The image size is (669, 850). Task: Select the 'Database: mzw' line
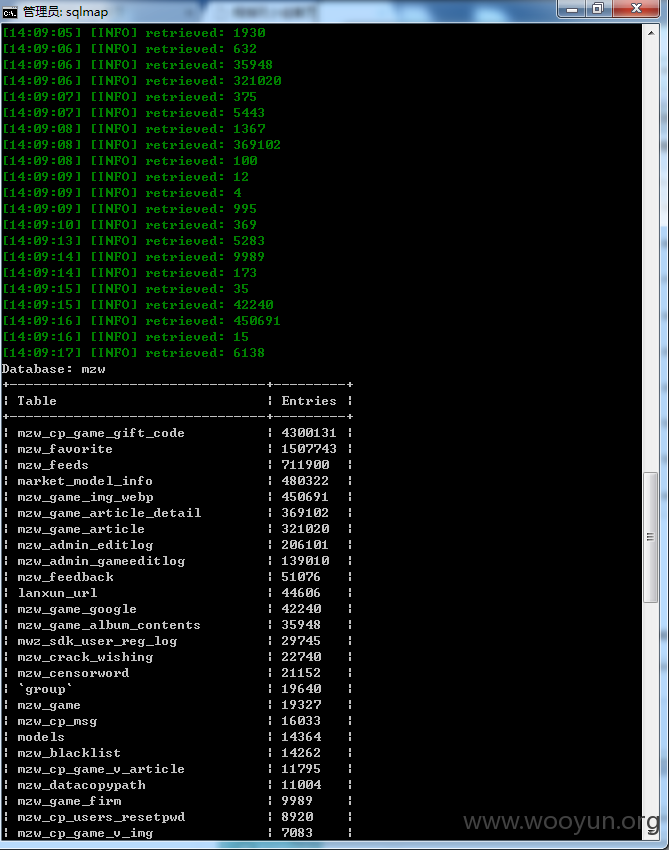54,369
